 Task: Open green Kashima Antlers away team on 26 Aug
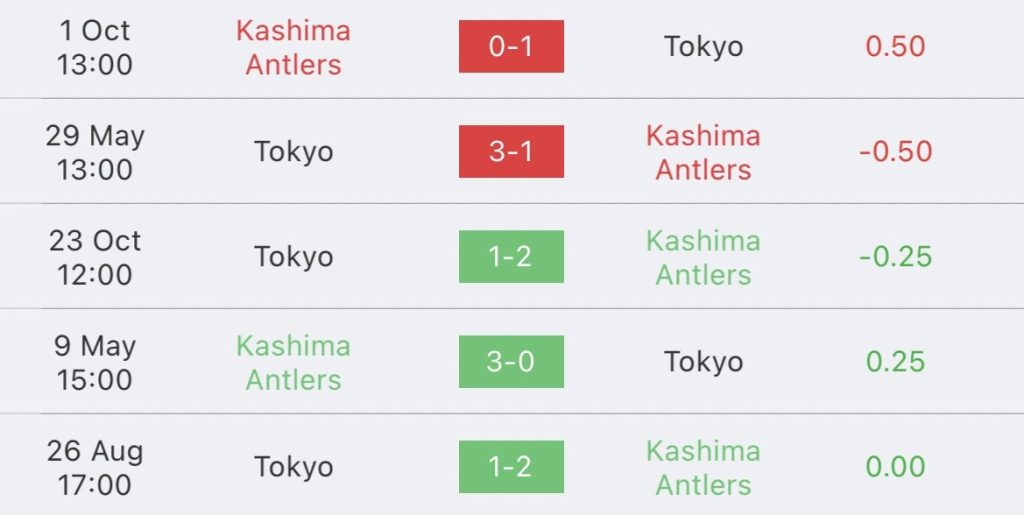pyautogui.click(x=703, y=467)
